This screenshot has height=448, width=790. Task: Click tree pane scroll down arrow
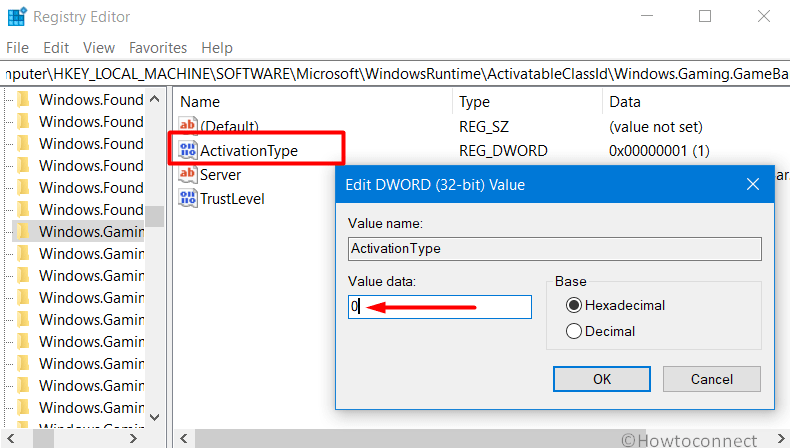pyautogui.click(x=155, y=417)
